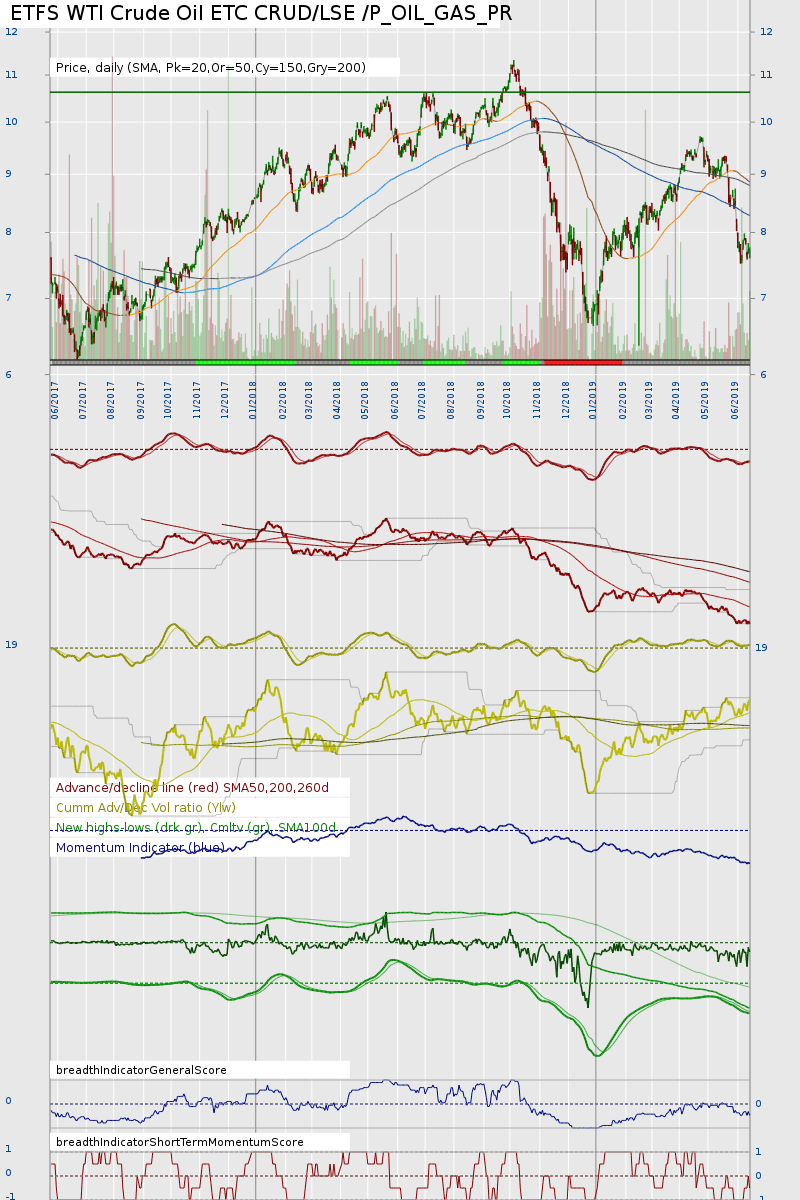Click the Cumm Adv/Dec Vol ratio legend

click(x=146, y=808)
